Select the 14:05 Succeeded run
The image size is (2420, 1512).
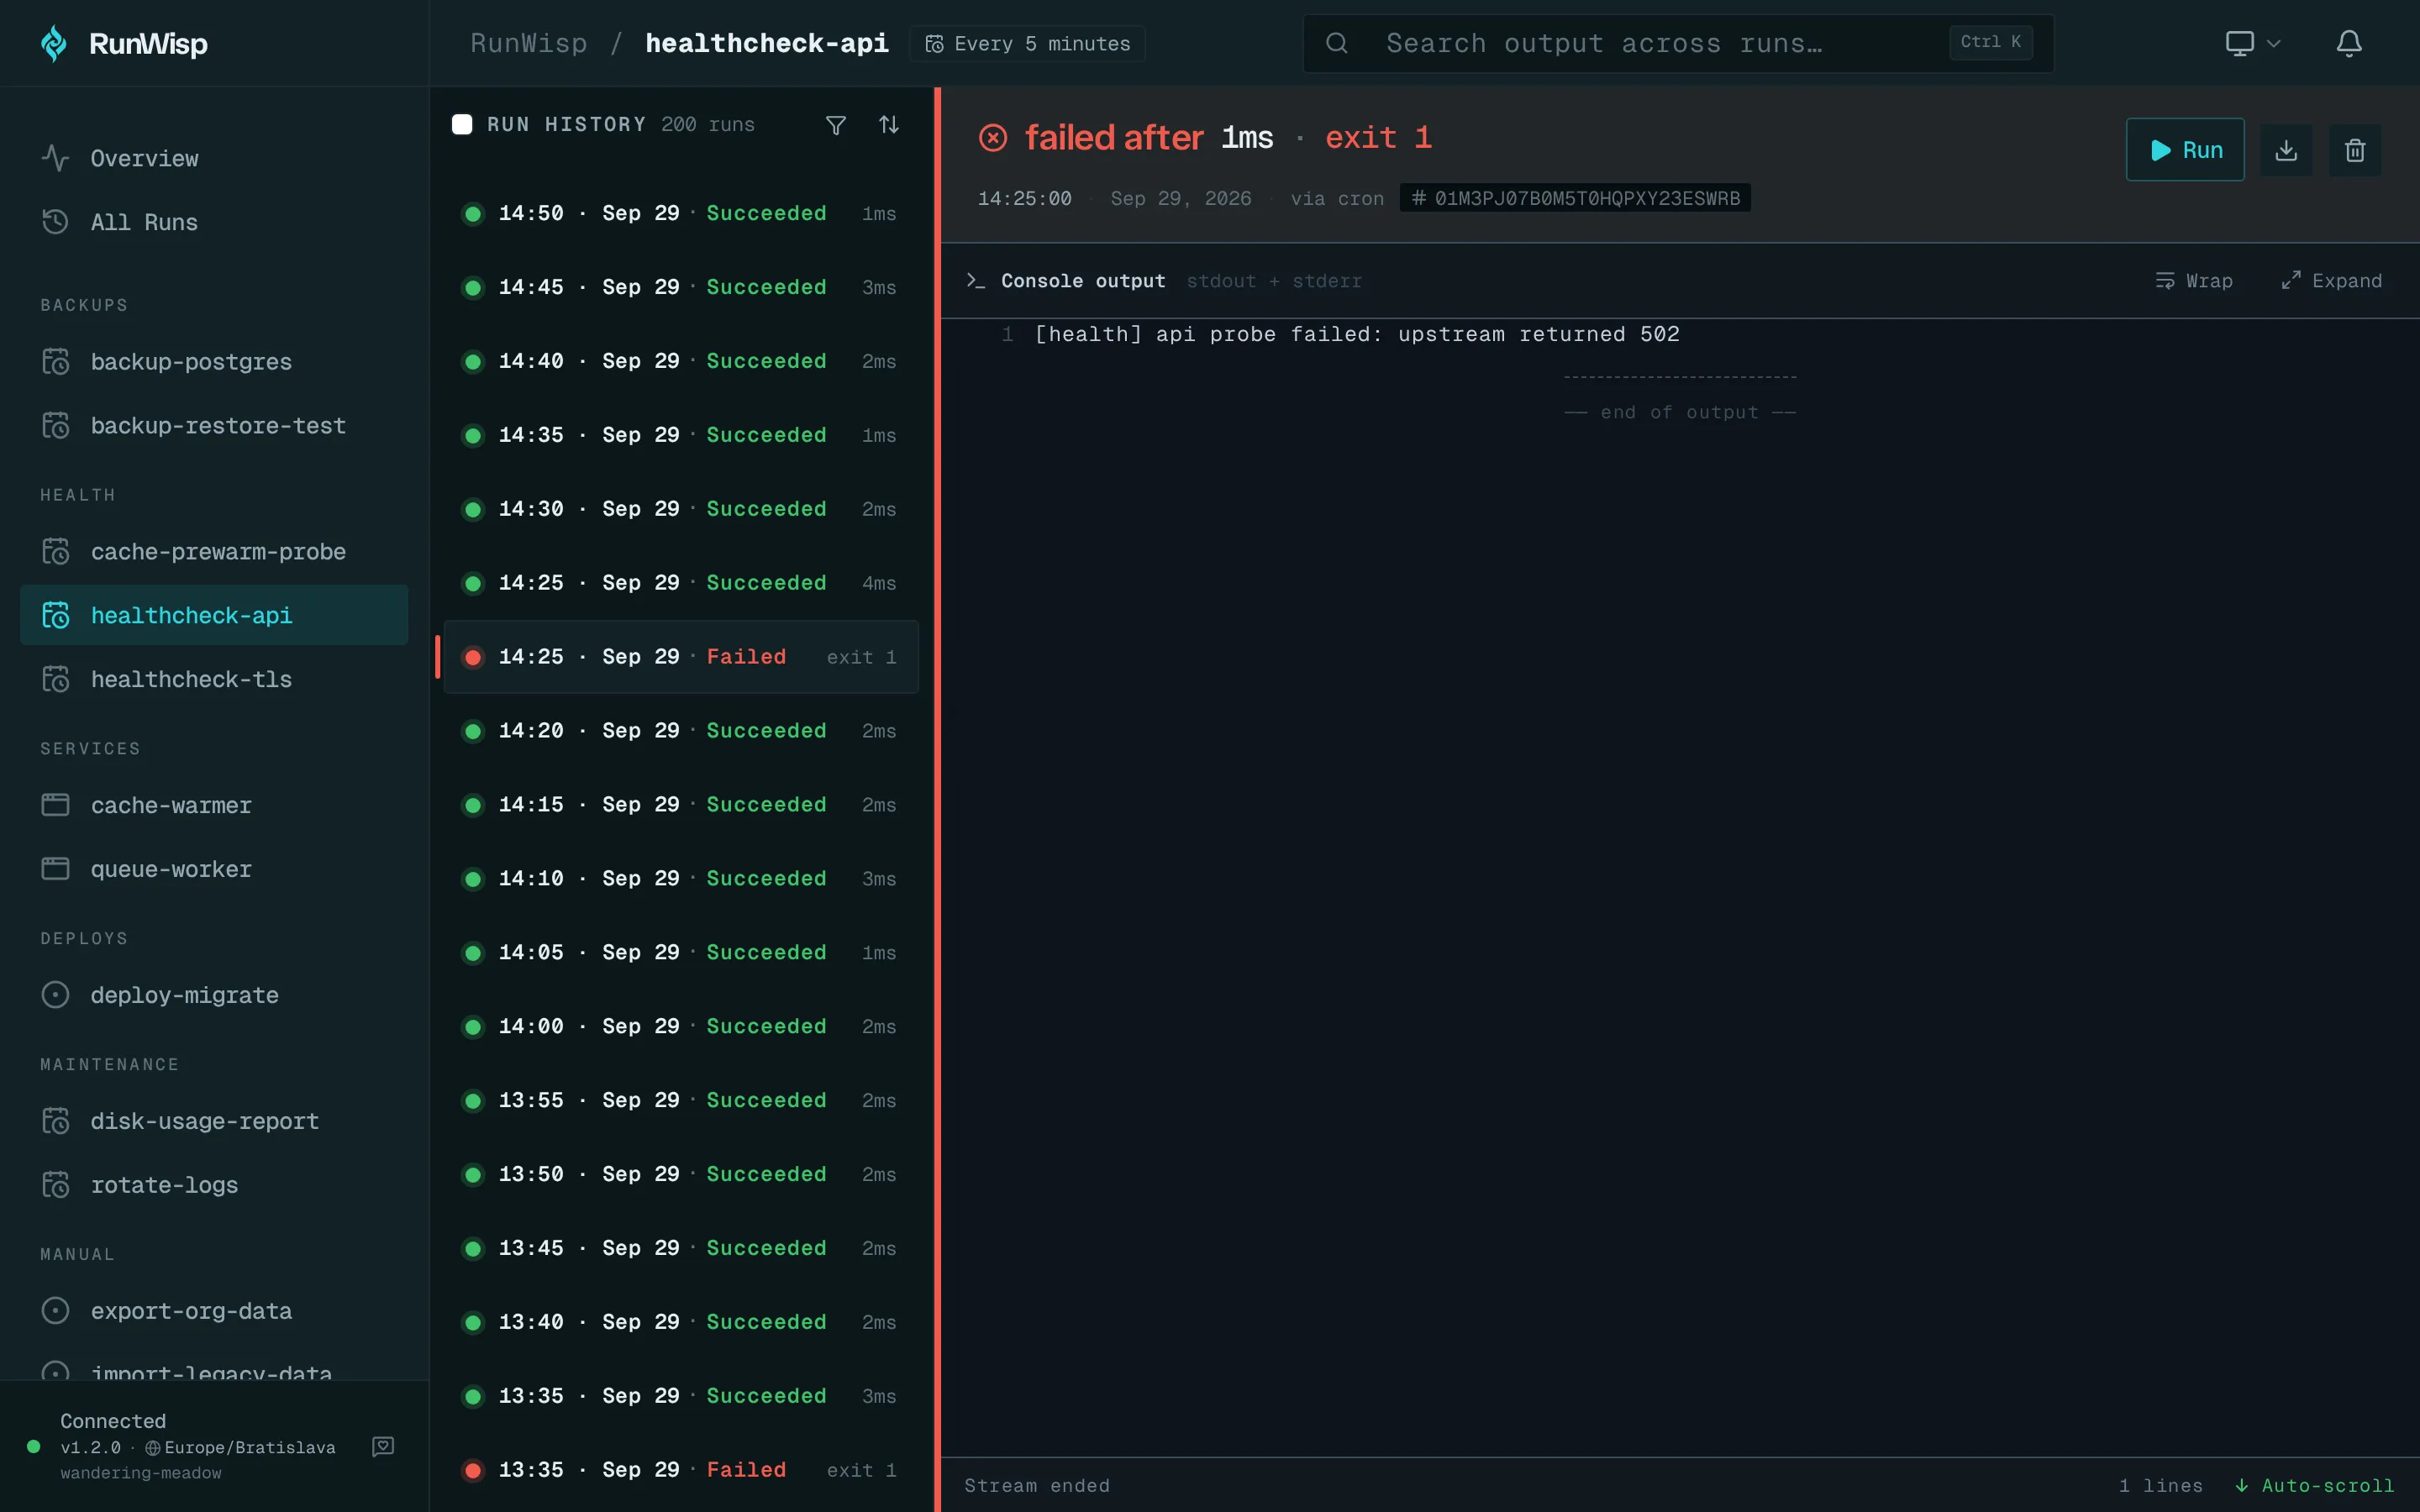point(681,953)
